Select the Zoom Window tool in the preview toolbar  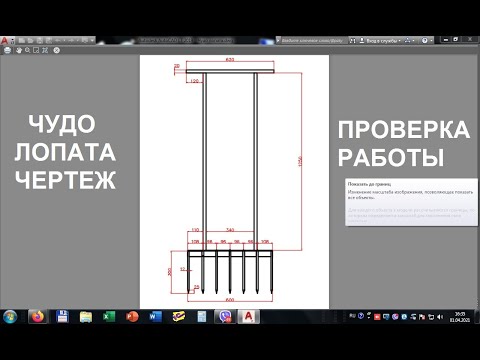tap(36, 50)
